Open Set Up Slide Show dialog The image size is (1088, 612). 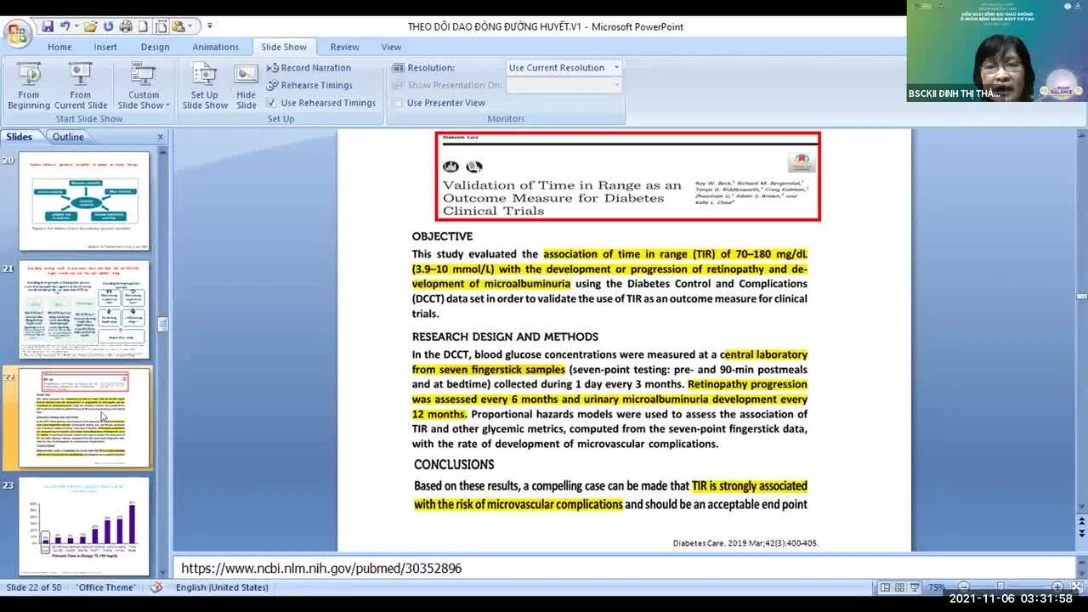coord(205,85)
